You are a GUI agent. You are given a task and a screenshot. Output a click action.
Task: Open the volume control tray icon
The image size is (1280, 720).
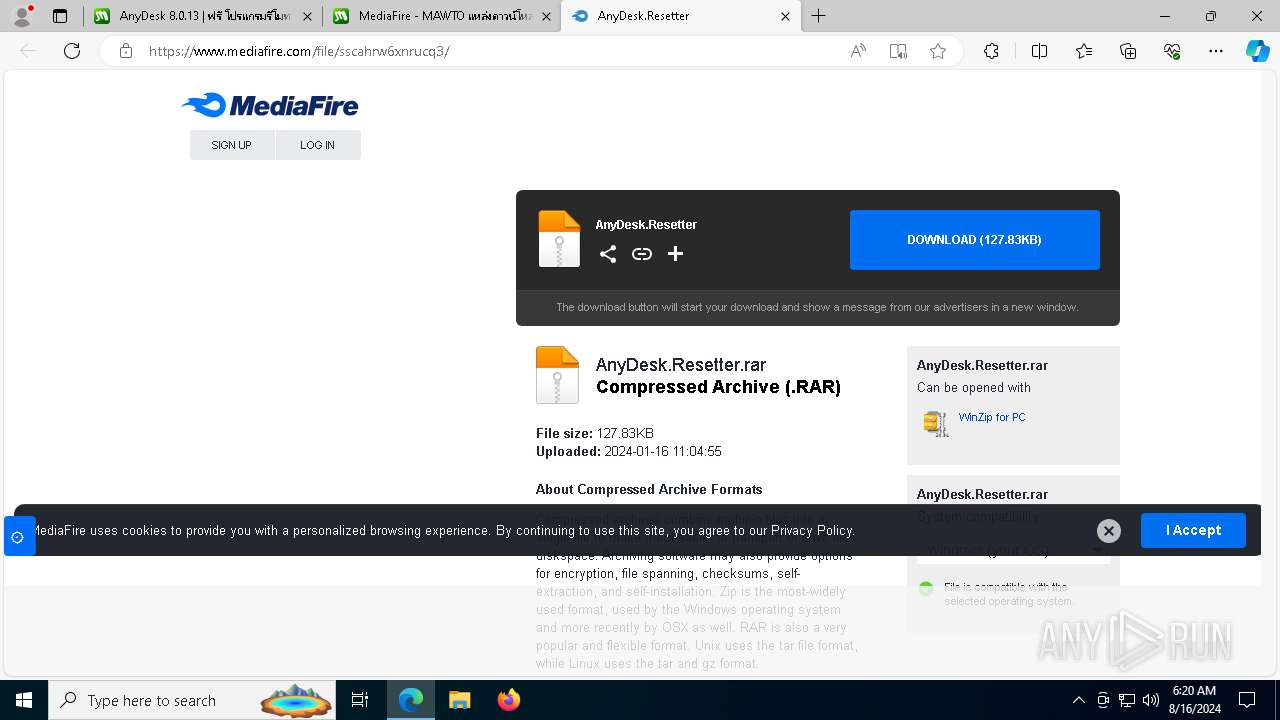pyautogui.click(x=1151, y=700)
